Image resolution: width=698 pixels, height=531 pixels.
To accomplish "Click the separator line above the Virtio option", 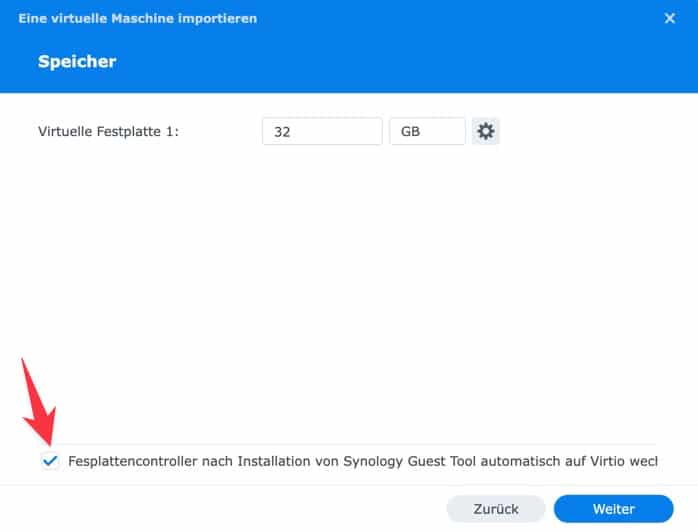I will click(350, 444).
